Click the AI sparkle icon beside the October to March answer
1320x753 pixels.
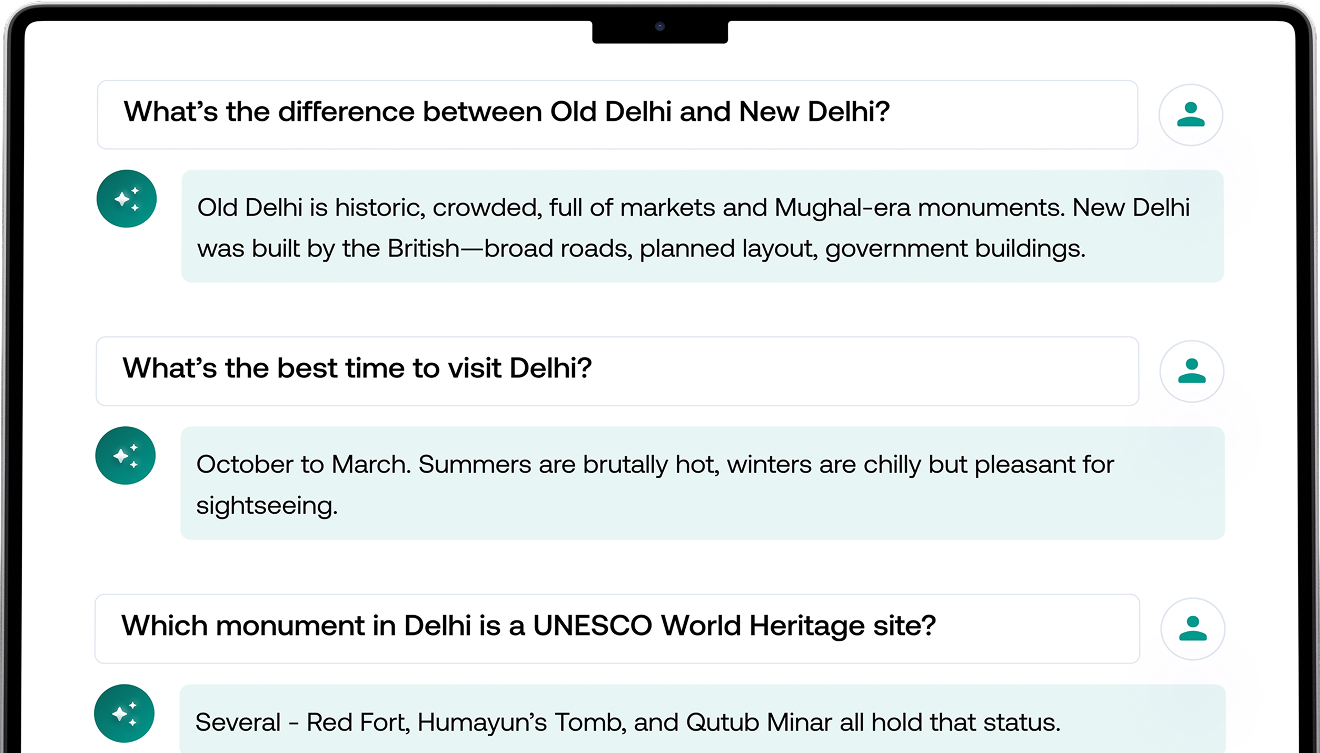coord(125,456)
